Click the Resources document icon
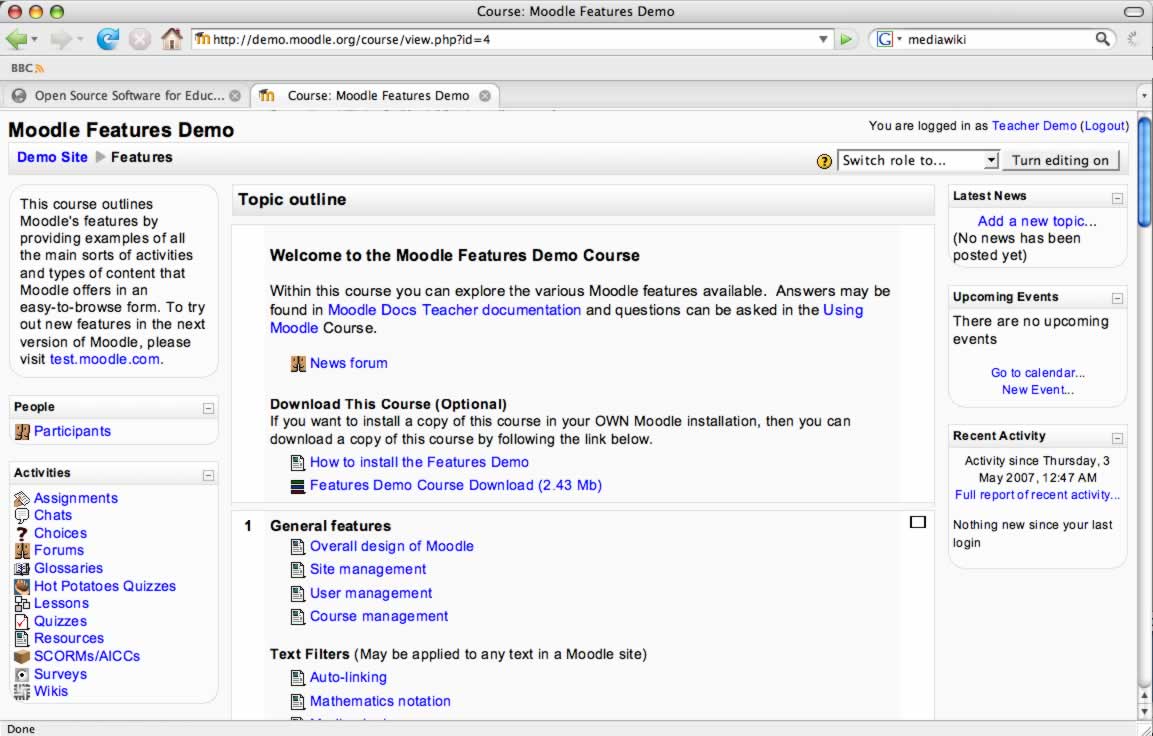This screenshot has width=1153, height=736. 22,639
